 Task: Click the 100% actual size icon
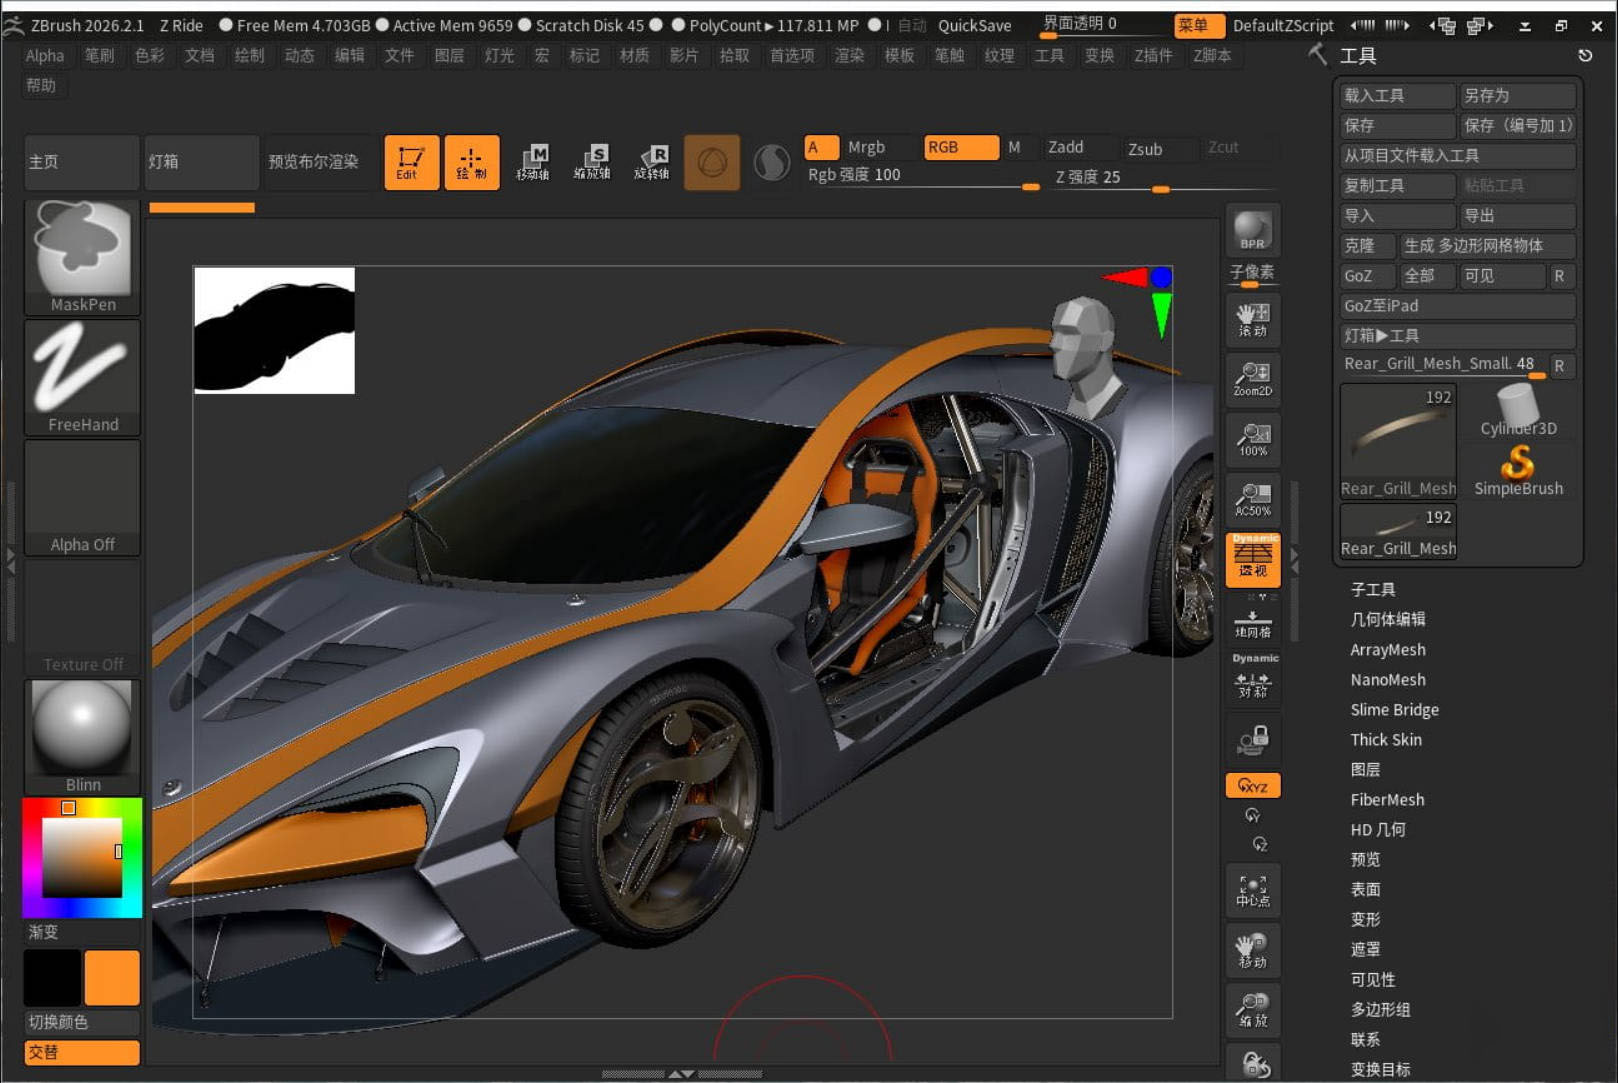point(1252,439)
